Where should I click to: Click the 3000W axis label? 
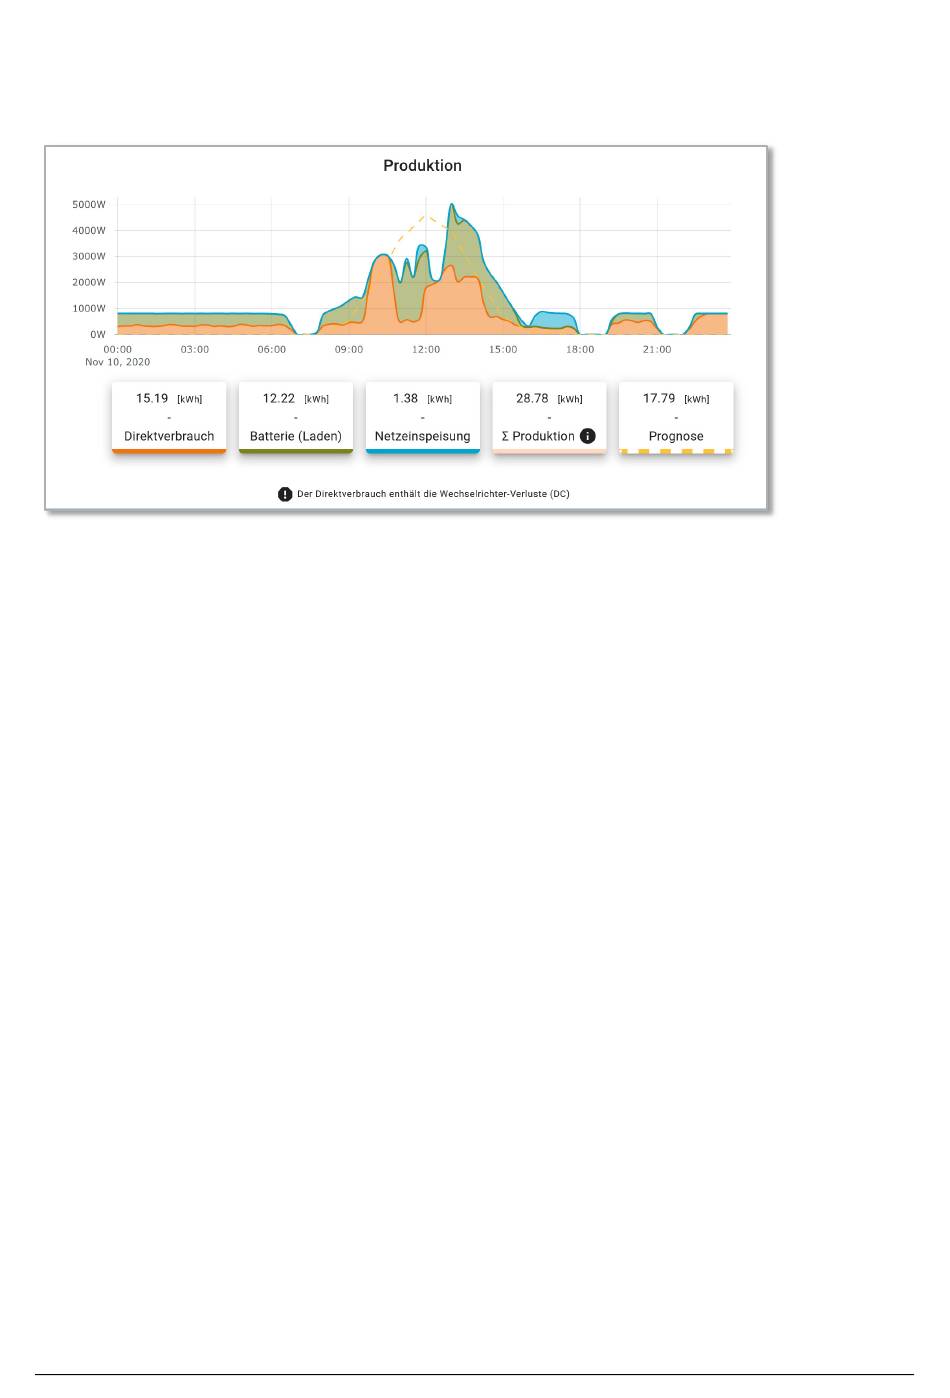(x=89, y=256)
